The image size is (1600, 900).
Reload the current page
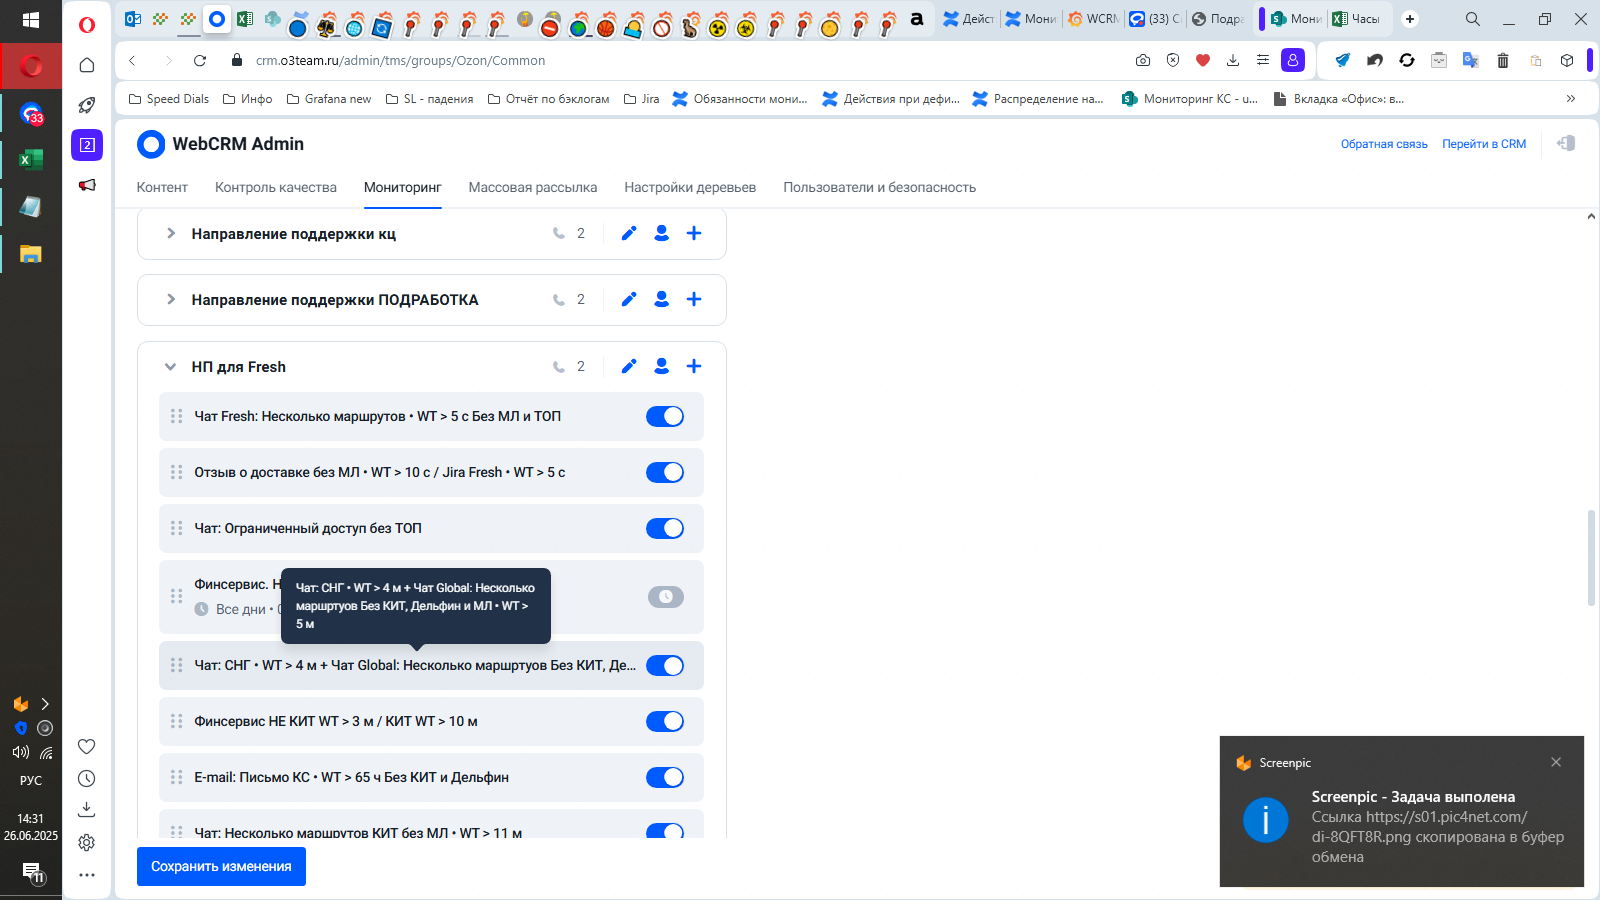point(200,60)
